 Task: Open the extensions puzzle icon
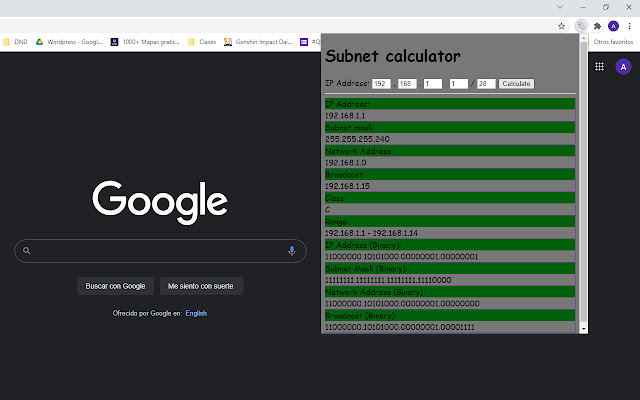597,26
